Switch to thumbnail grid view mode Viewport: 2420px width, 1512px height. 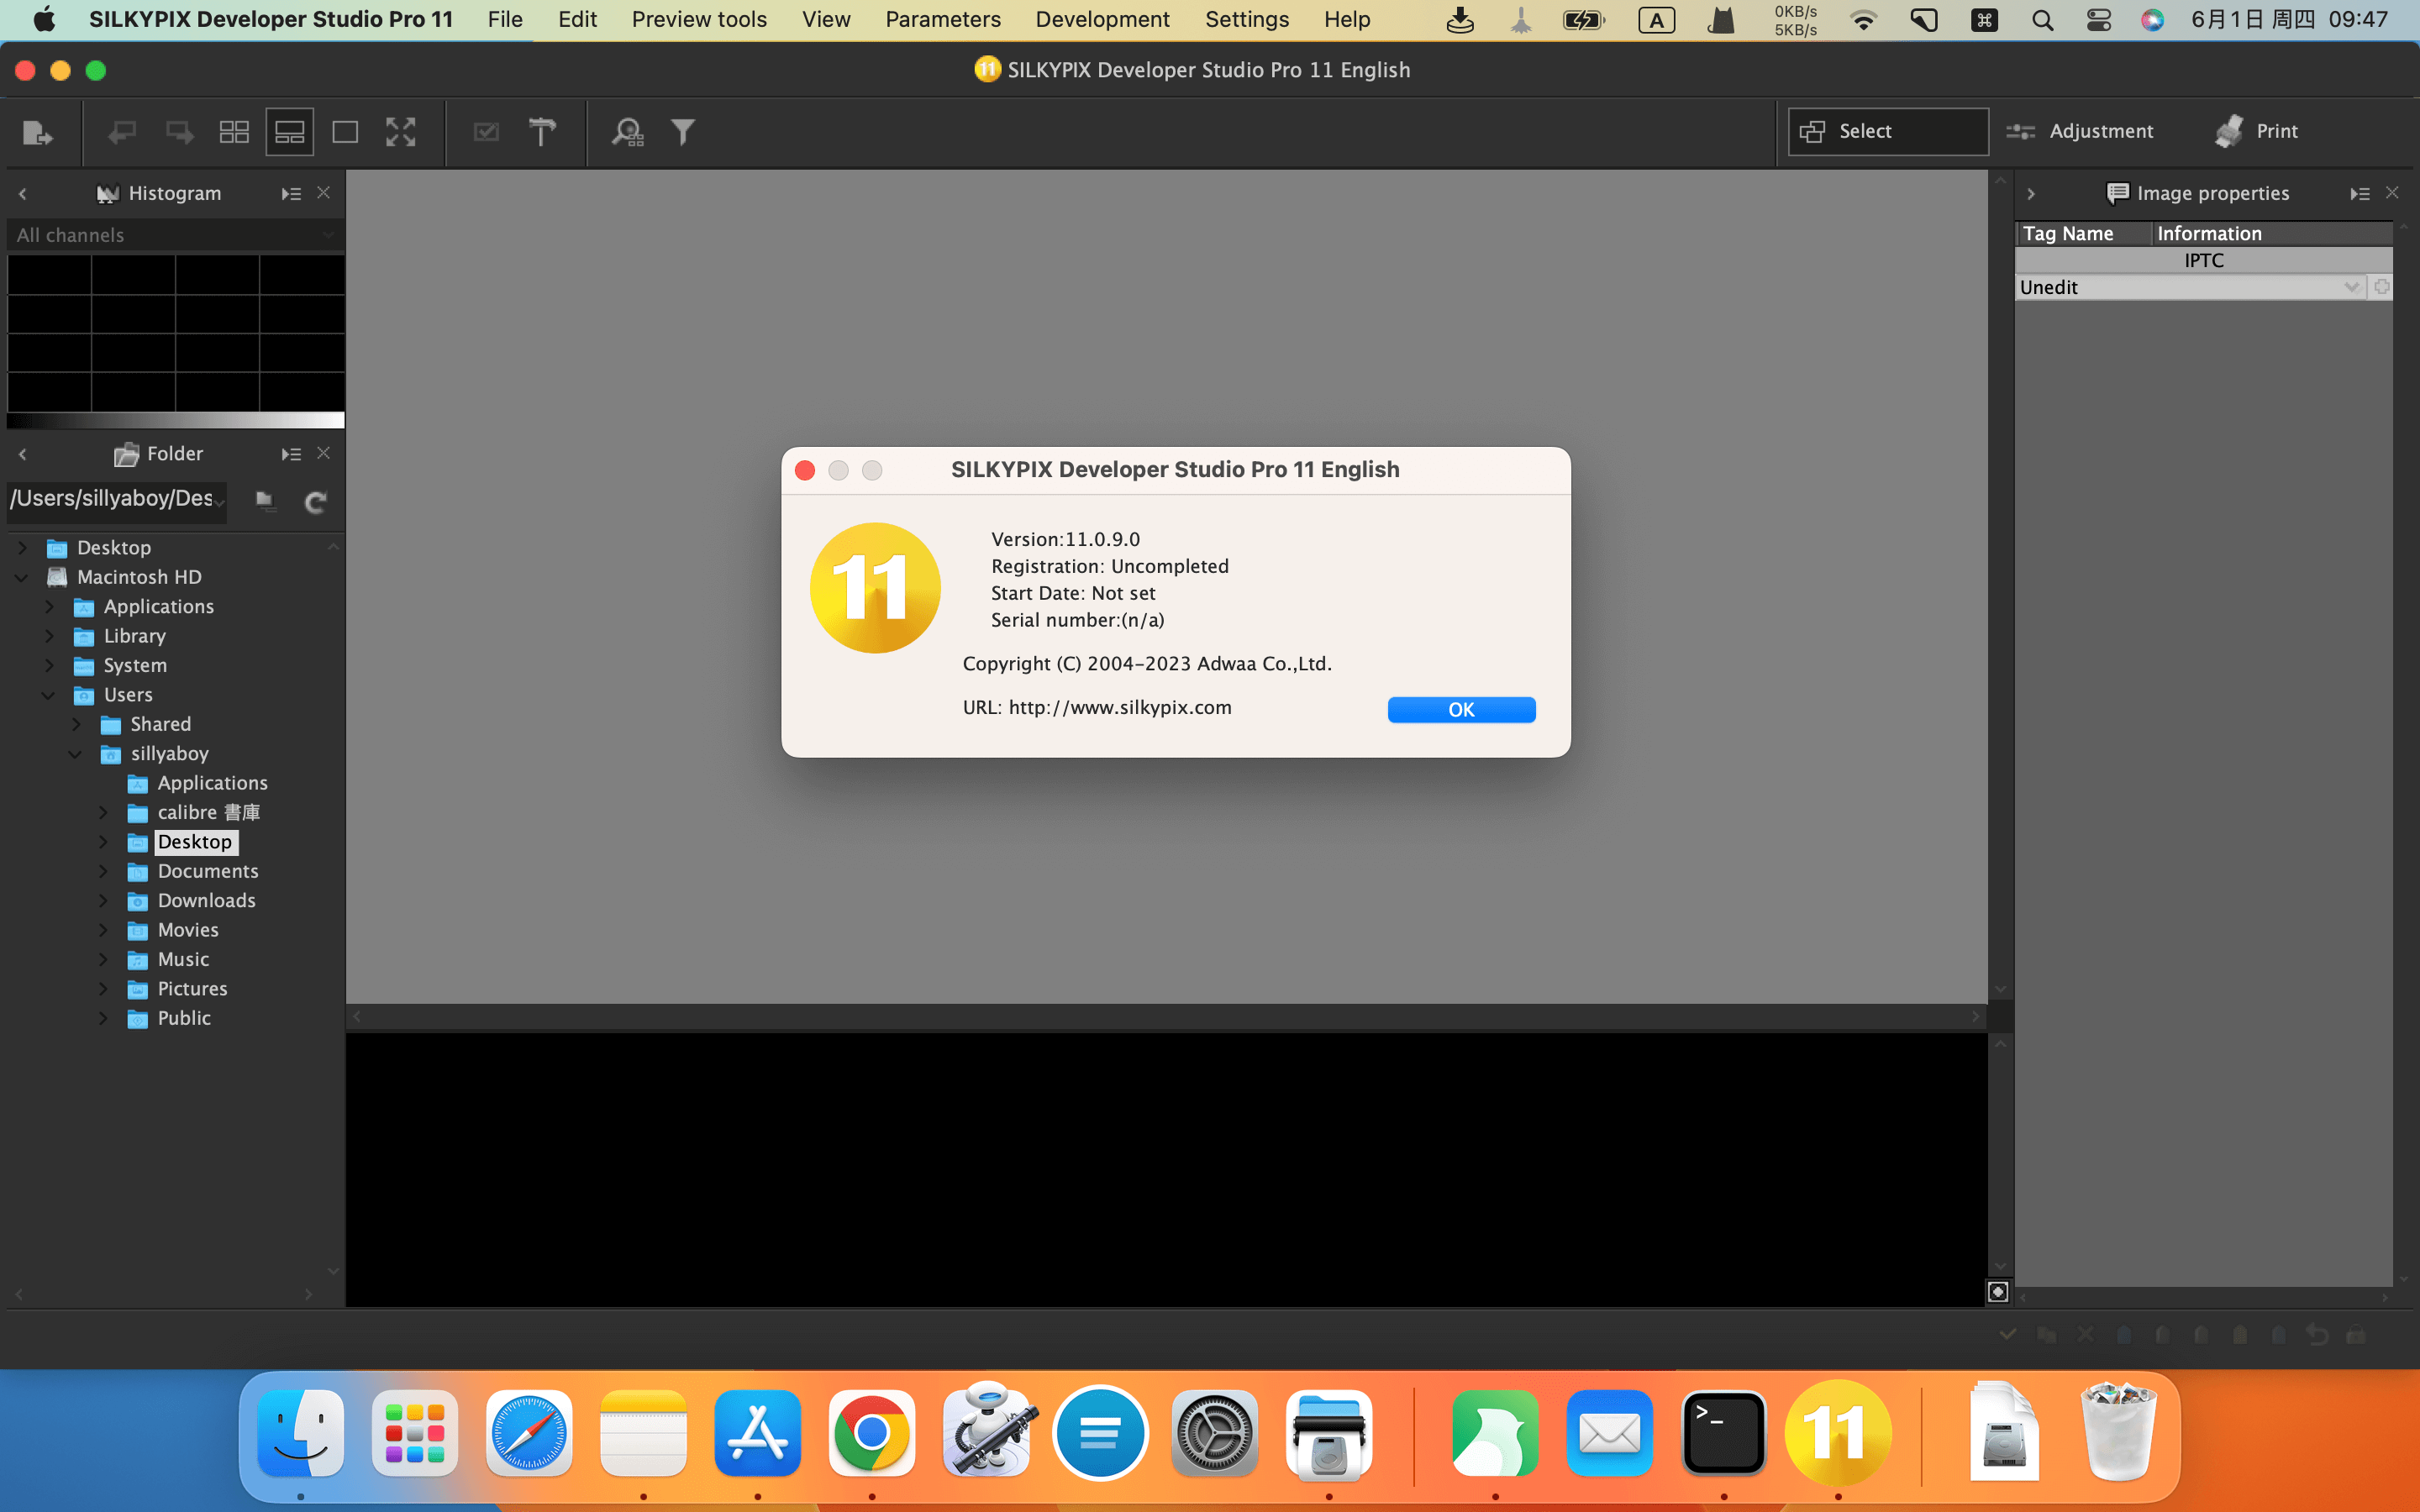[x=234, y=132]
